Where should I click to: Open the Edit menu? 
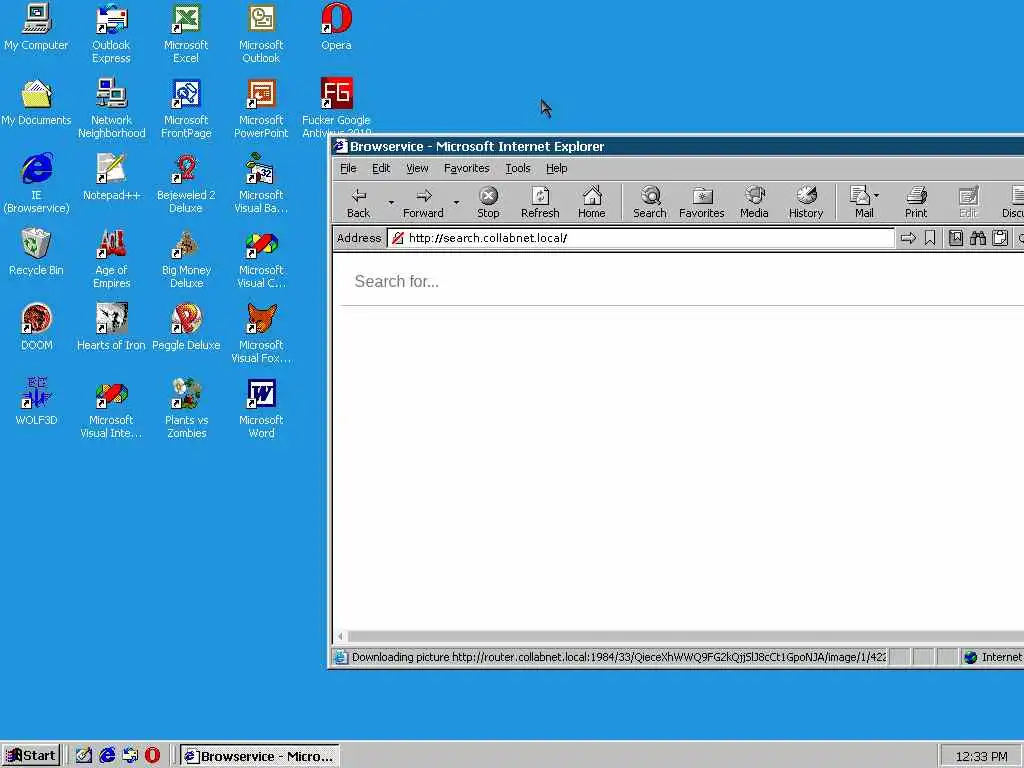tap(381, 168)
